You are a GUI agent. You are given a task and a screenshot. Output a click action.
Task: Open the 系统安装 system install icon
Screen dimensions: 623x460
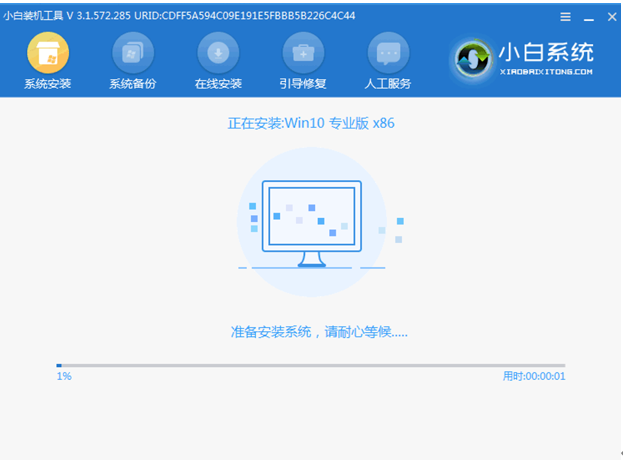click(x=48, y=52)
